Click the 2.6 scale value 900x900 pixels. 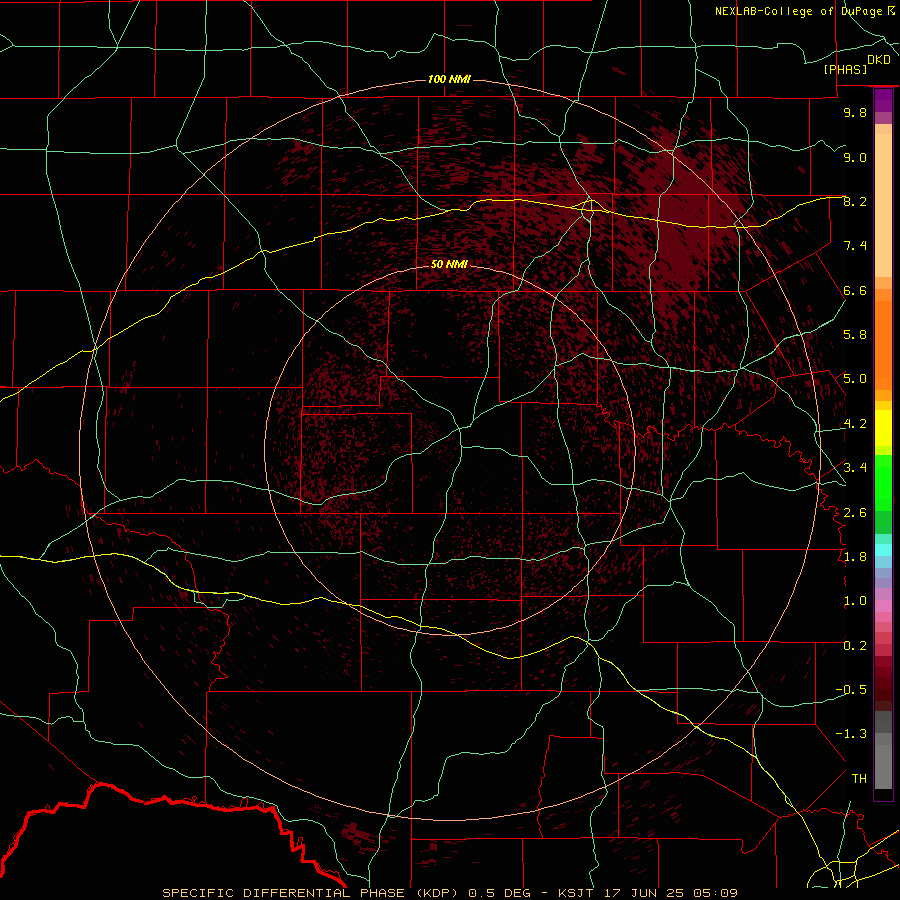pos(855,513)
